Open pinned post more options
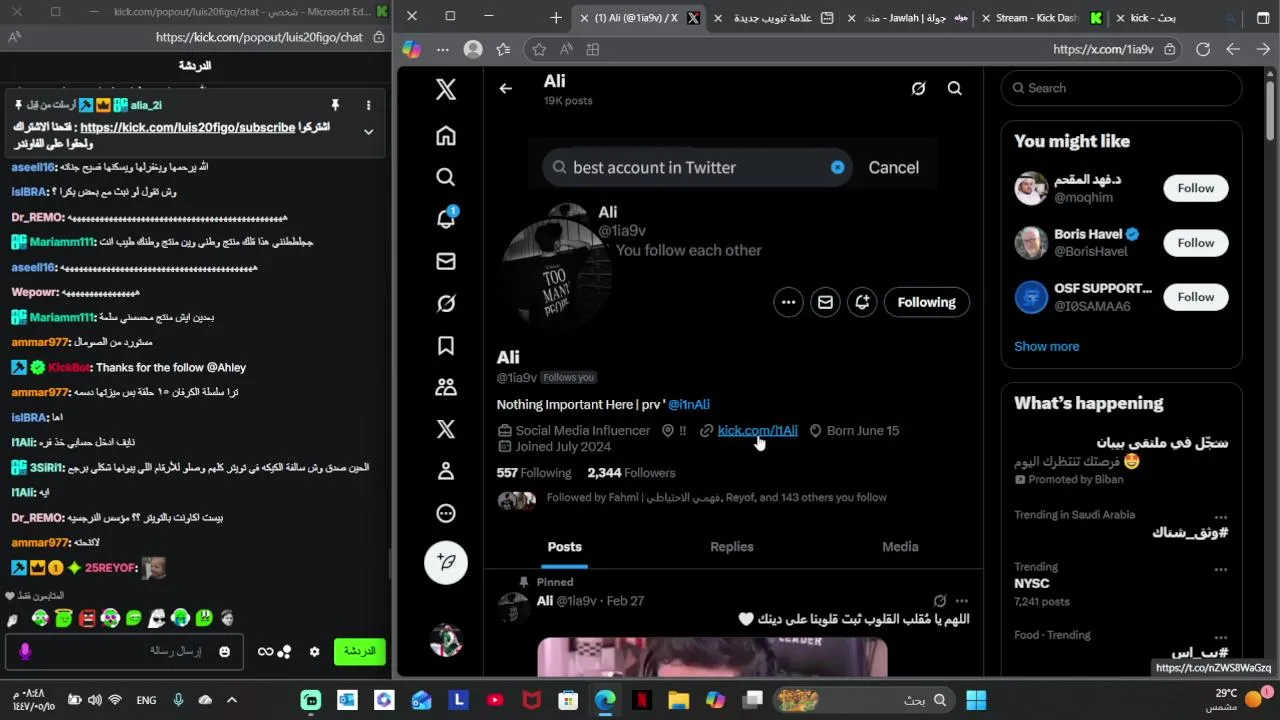 point(961,601)
